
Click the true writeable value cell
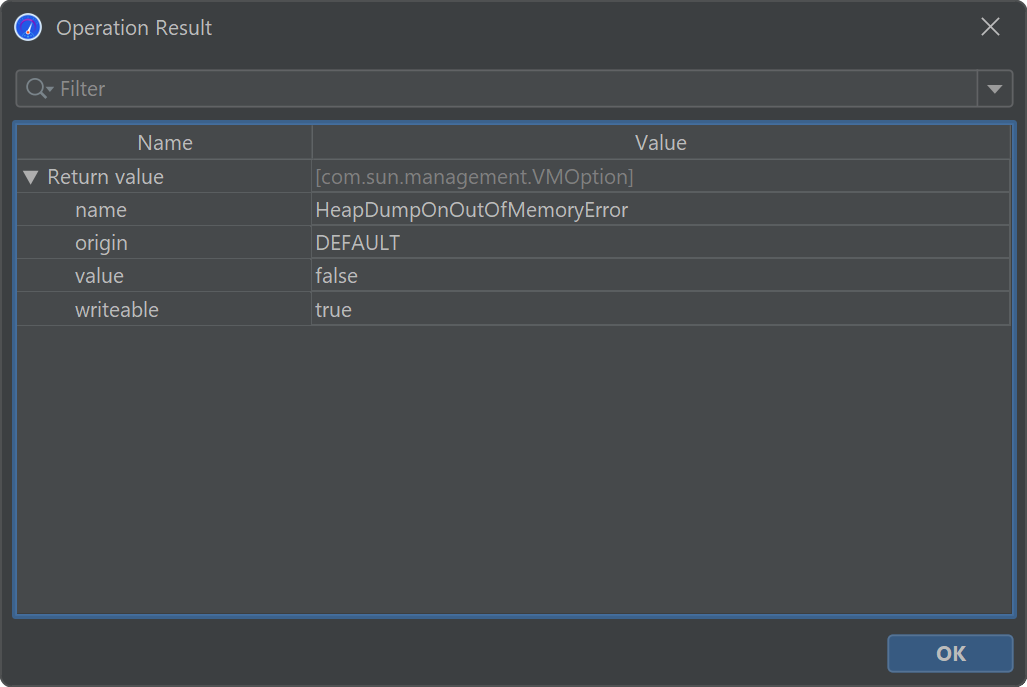pyautogui.click(x=333, y=310)
